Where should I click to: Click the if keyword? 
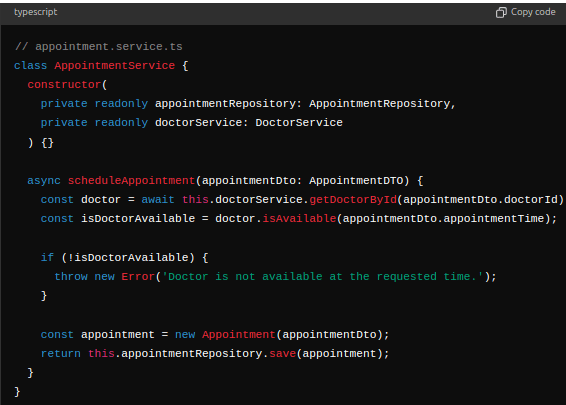[x=47, y=257]
